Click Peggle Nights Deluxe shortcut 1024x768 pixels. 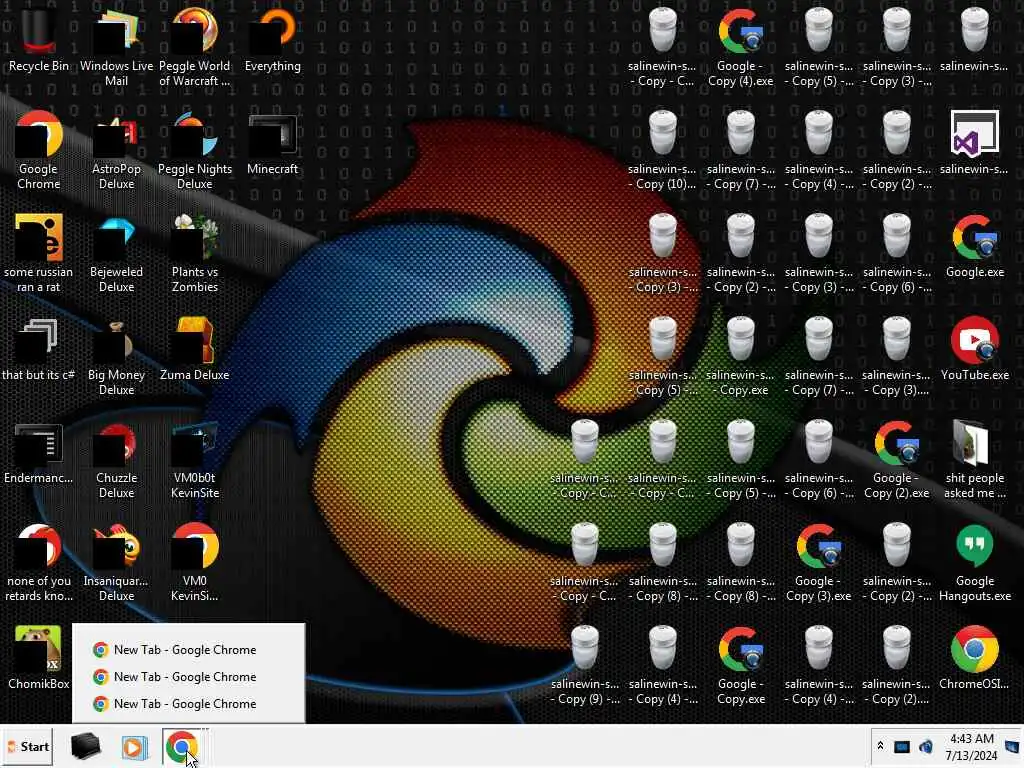[x=195, y=149]
